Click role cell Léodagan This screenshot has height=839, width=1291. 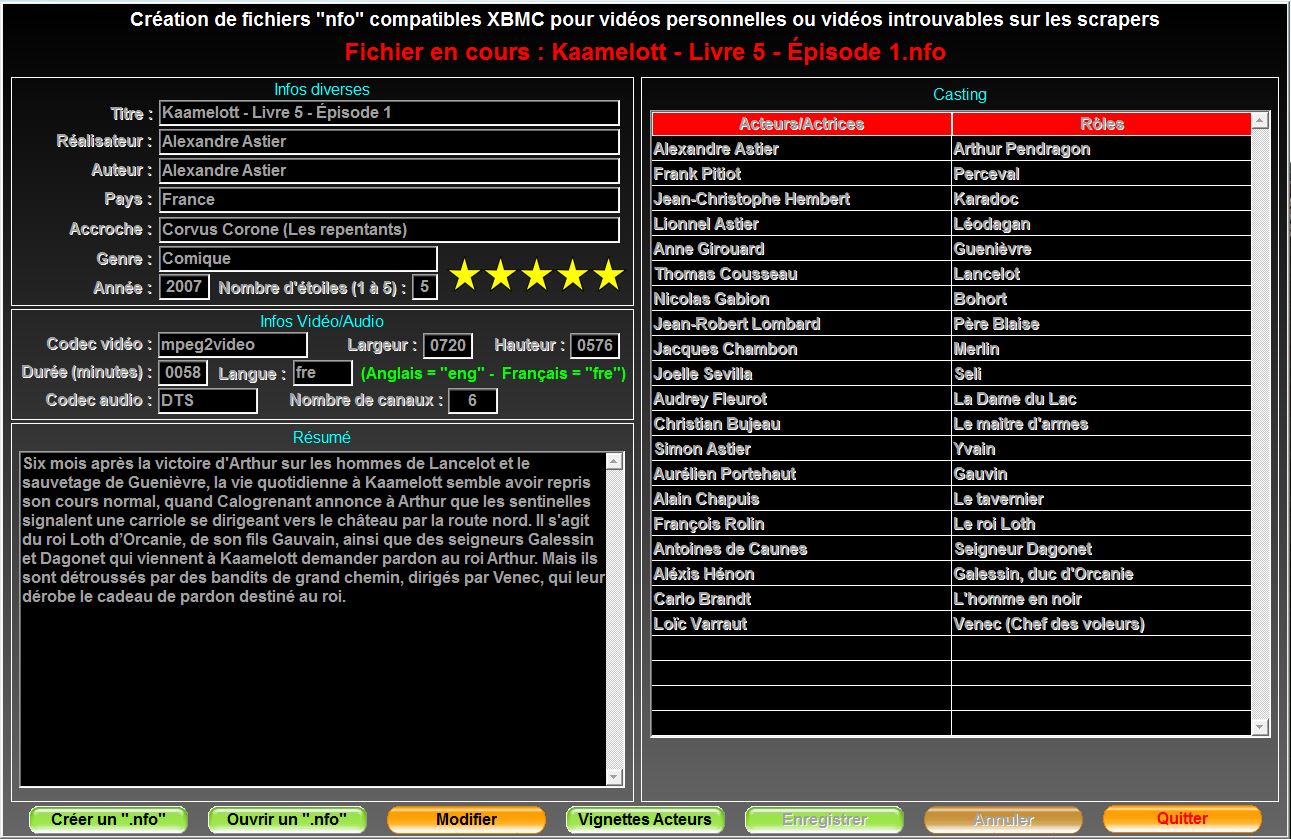coord(1102,224)
